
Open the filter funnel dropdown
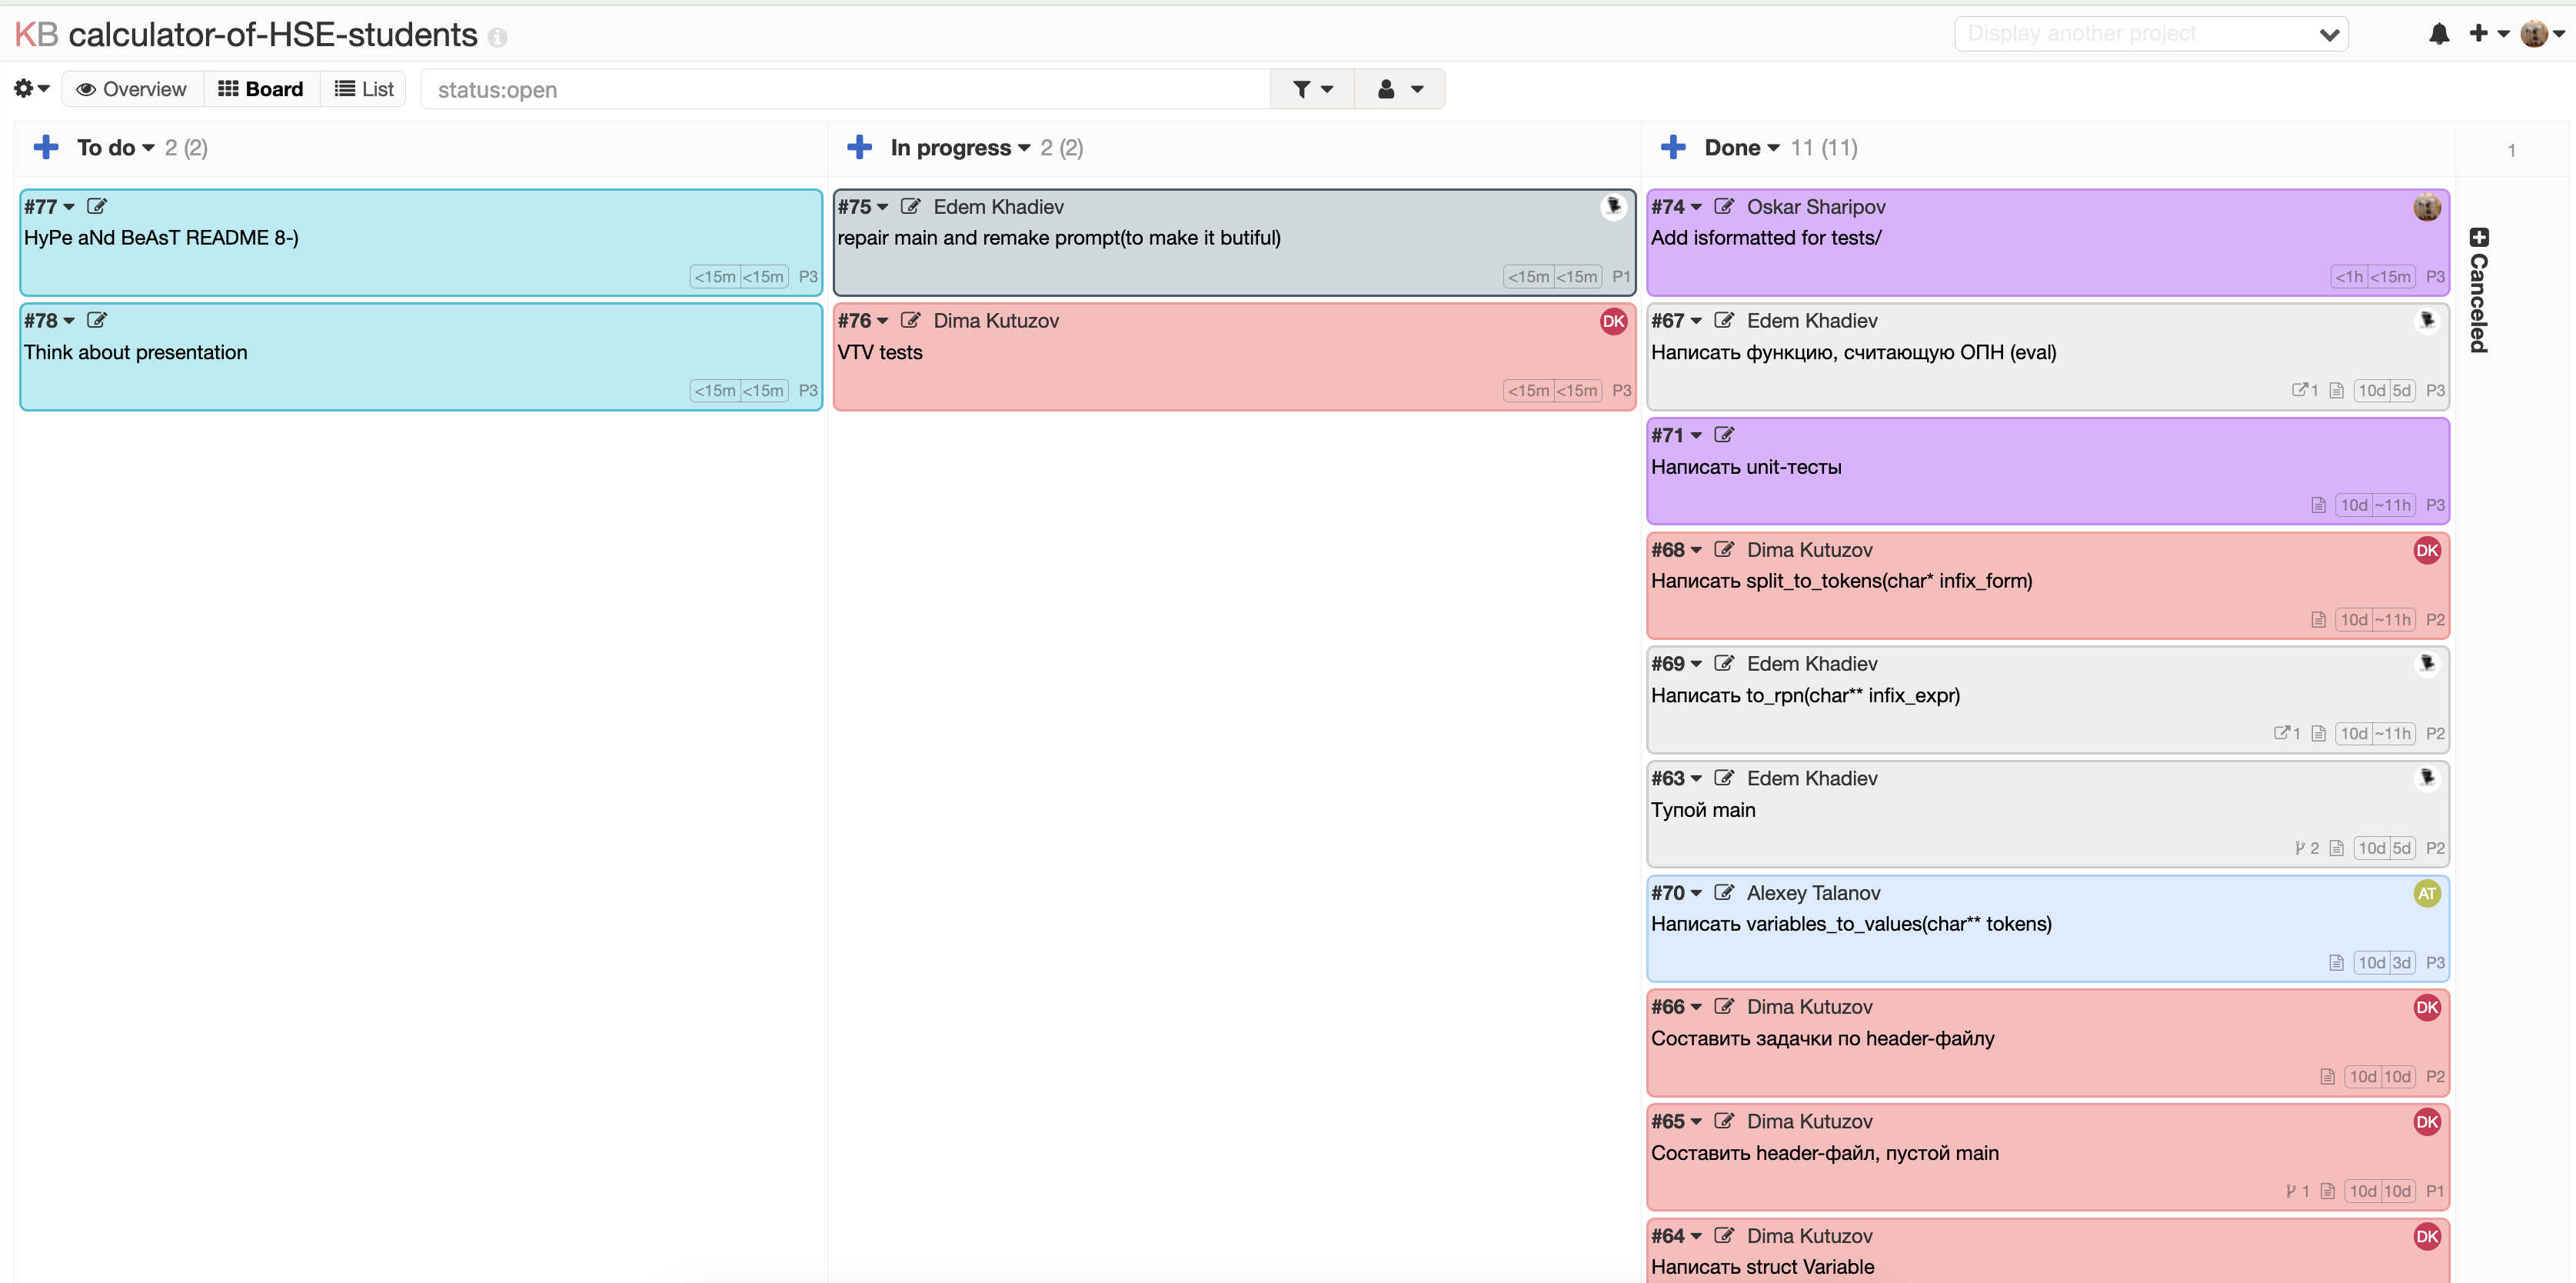(1312, 89)
